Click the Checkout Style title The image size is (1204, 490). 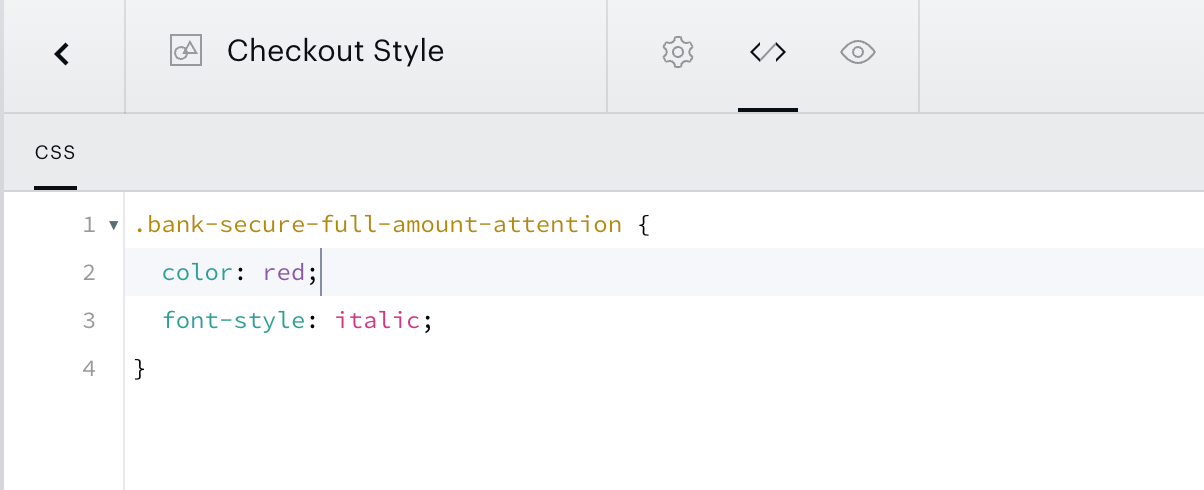335,51
